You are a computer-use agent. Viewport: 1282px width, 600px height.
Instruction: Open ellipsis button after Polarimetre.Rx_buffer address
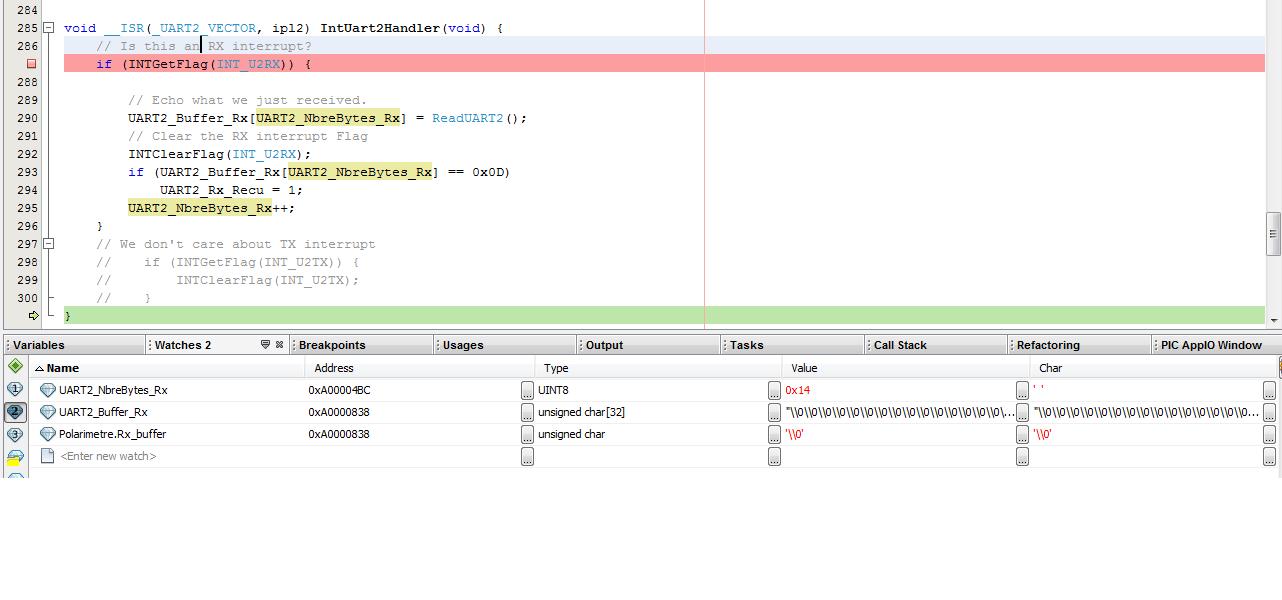coord(527,434)
